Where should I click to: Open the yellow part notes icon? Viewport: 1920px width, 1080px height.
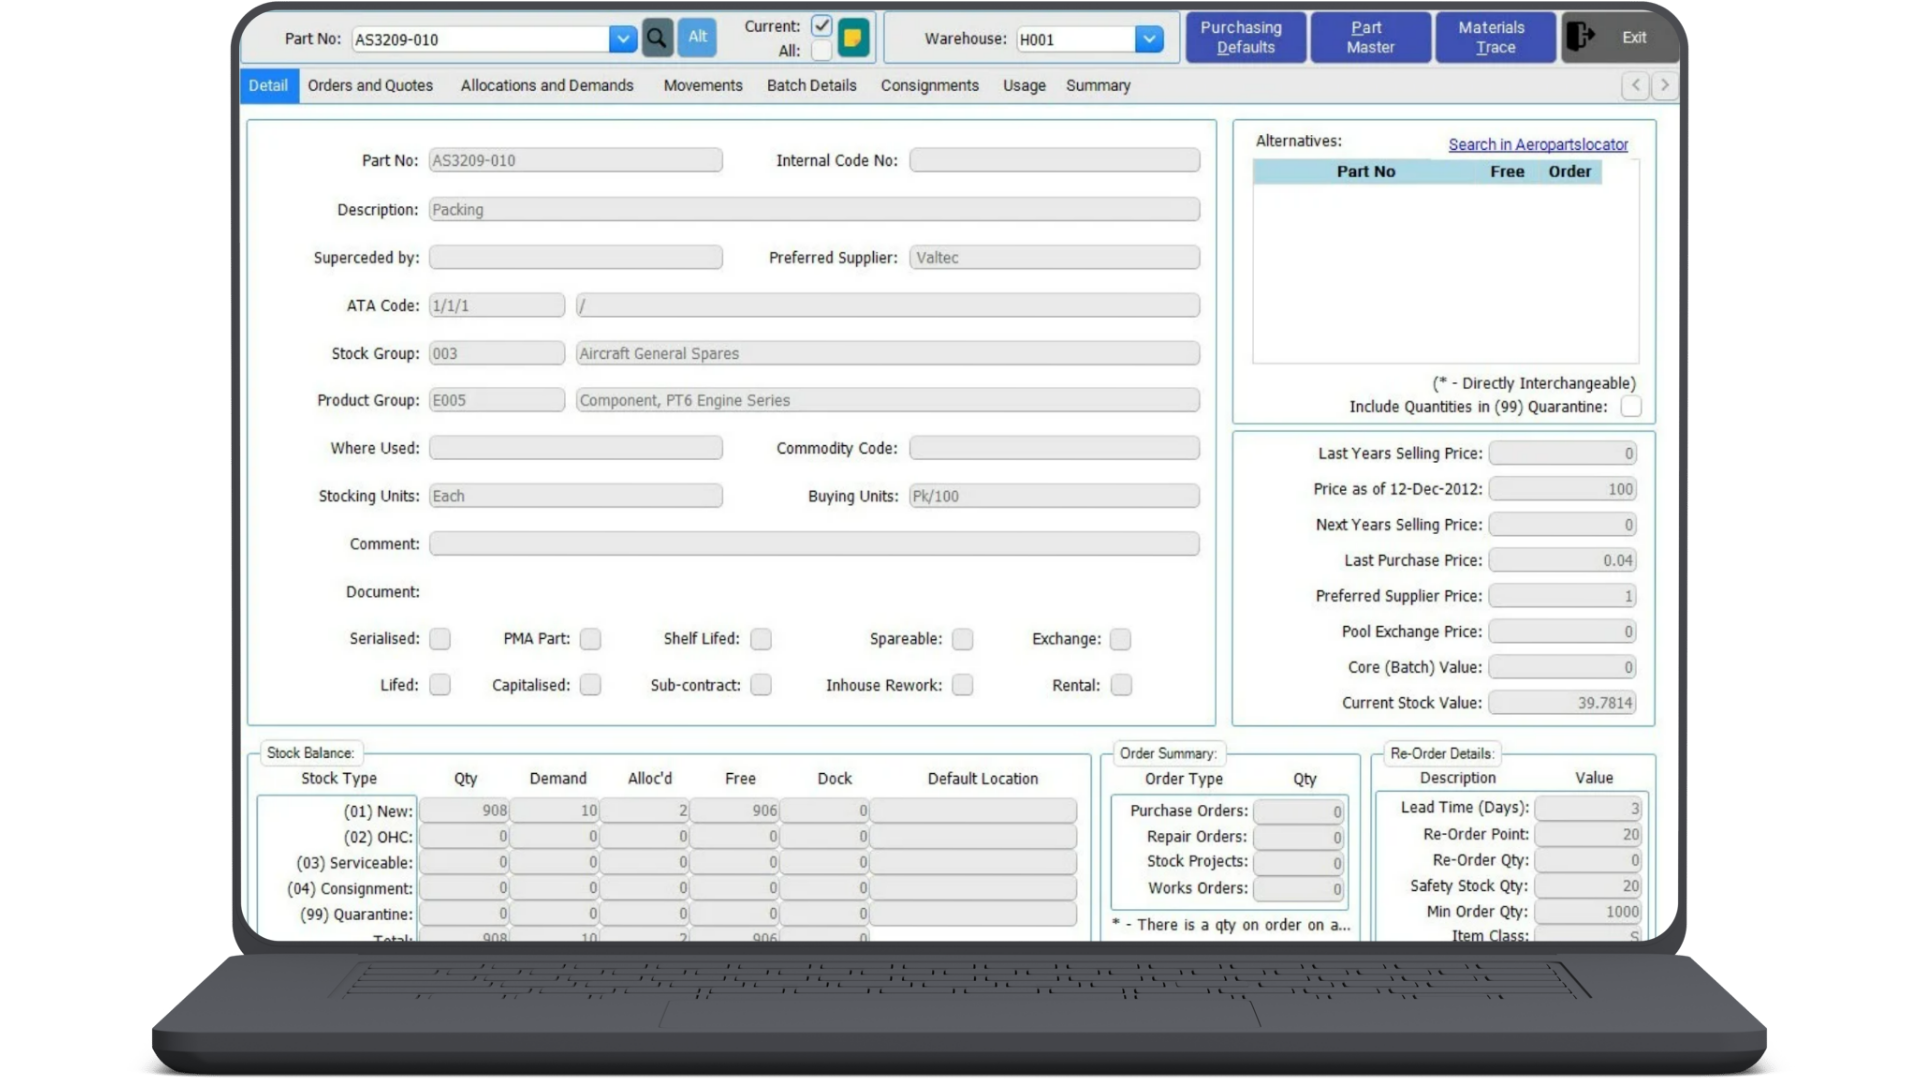click(x=853, y=37)
